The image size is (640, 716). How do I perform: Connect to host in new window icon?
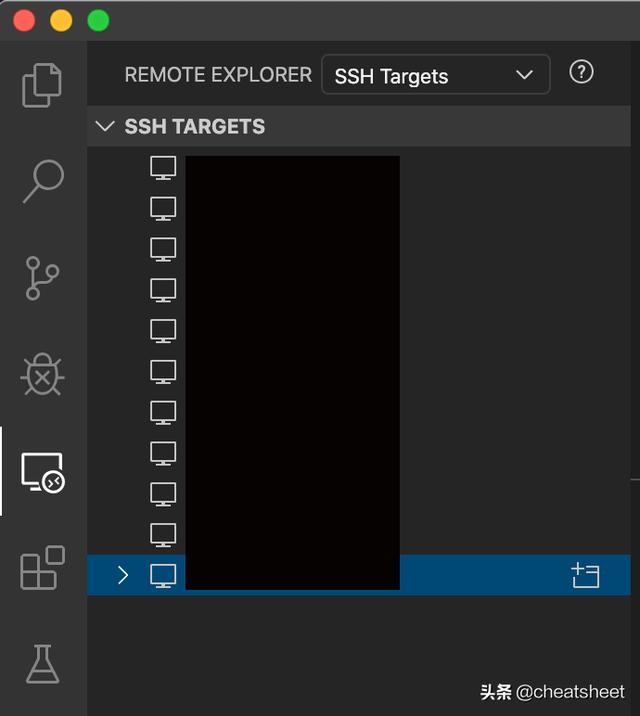[x=585, y=575]
